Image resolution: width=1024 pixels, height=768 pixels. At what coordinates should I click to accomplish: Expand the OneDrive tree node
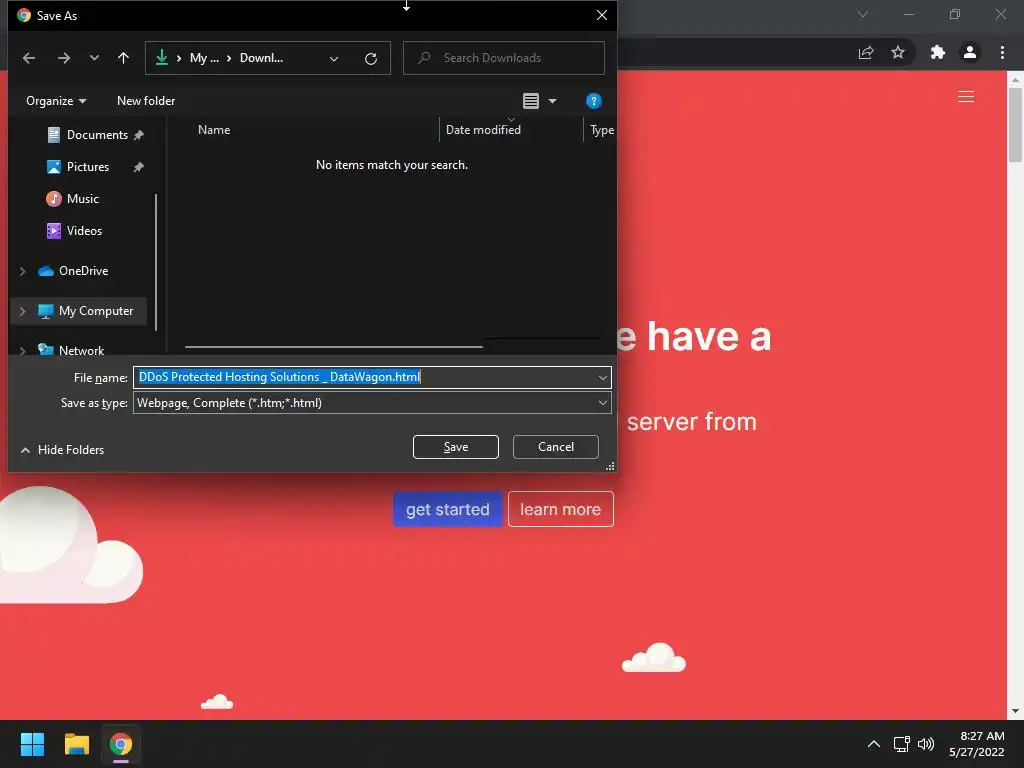23,271
